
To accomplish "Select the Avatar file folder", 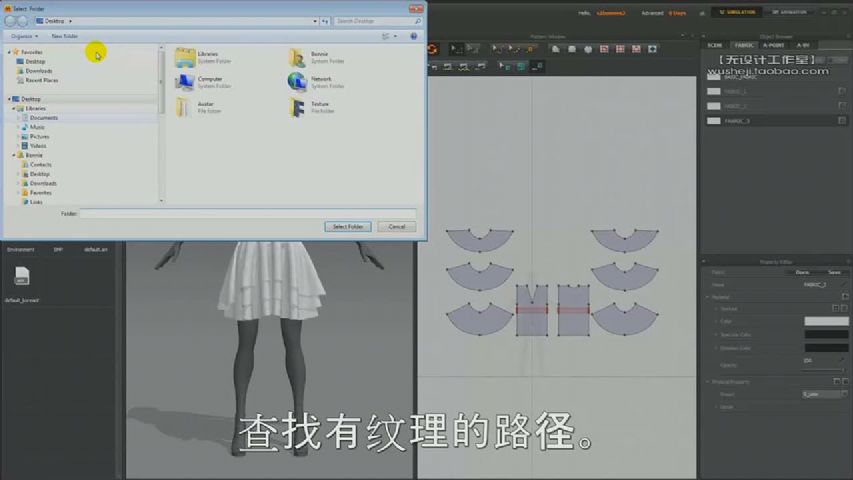I will [x=198, y=107].
